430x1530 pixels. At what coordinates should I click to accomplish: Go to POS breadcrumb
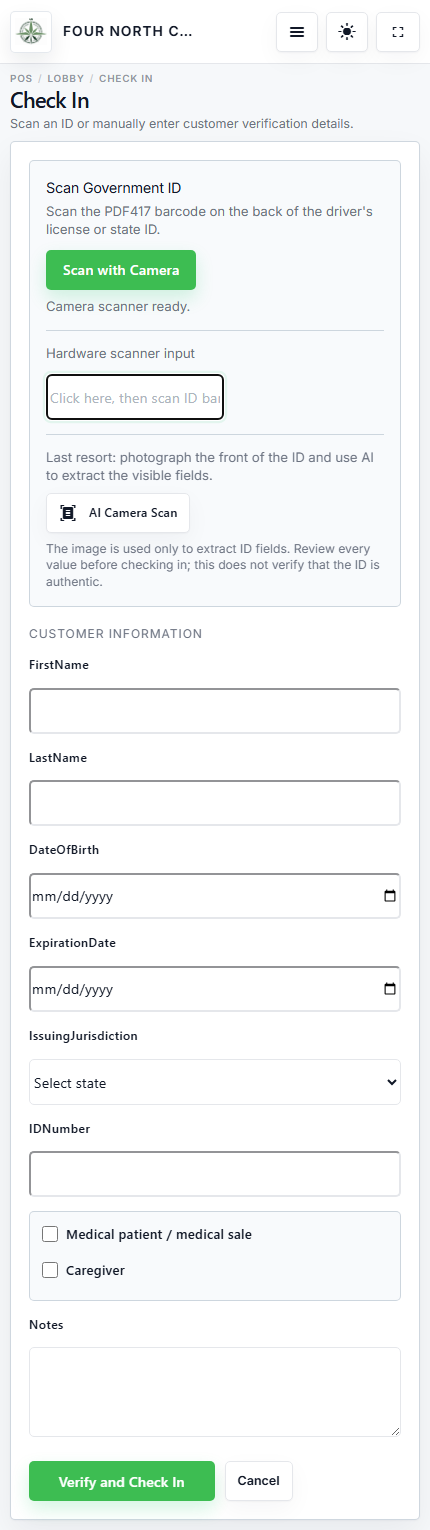coord(20,78)
